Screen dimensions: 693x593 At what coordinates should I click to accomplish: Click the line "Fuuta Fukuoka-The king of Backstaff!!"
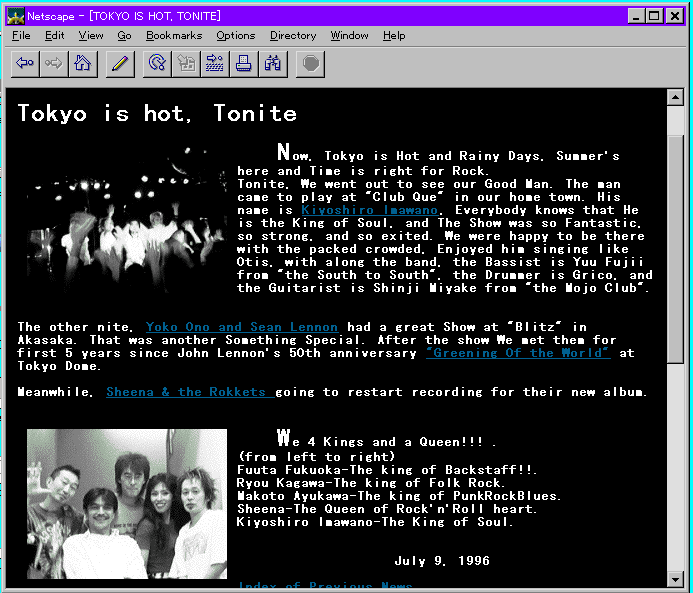pos(386,470)
